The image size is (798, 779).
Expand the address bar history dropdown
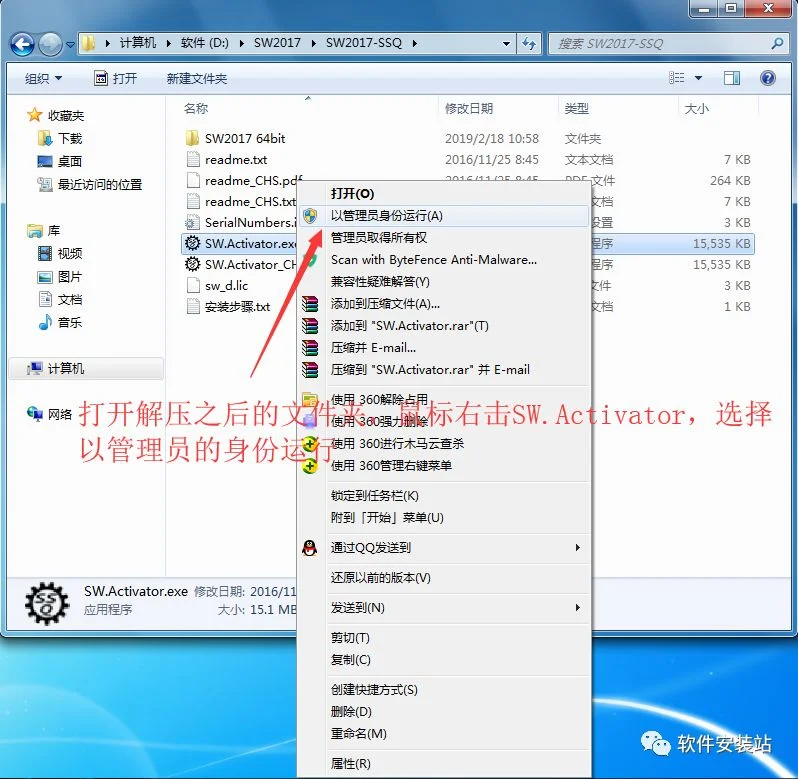[506, 44]
